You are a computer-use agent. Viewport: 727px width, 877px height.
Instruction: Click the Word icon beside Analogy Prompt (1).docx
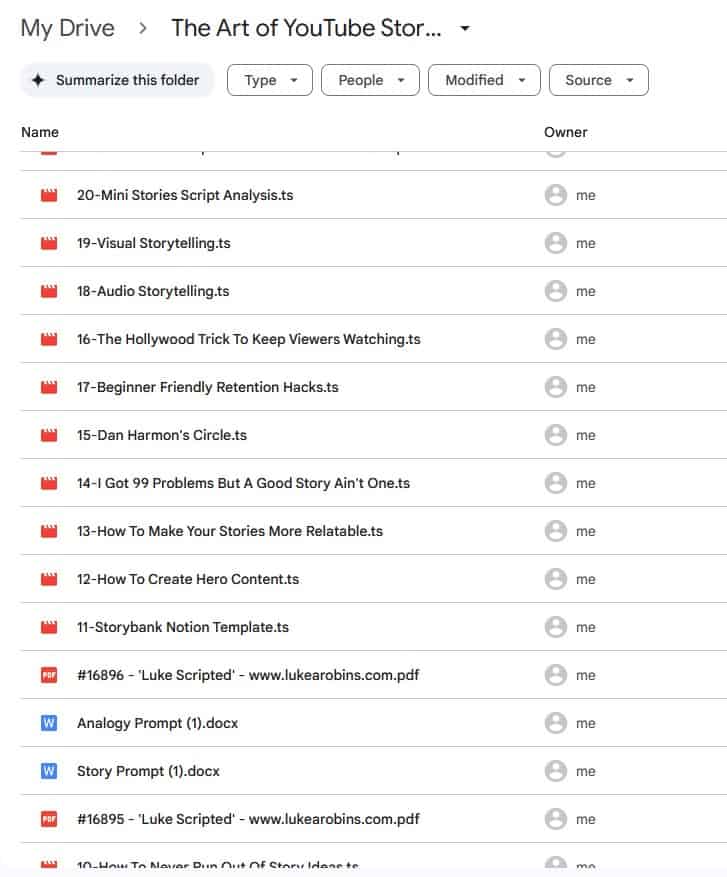pos(49,724)
